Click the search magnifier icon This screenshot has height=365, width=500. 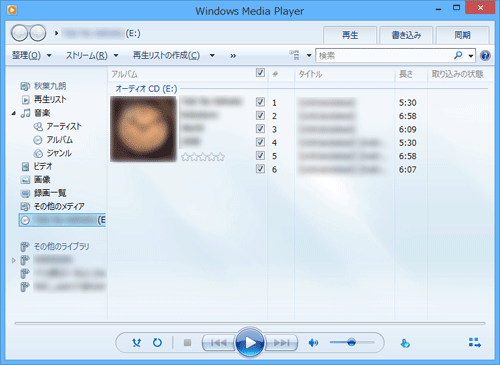458,55
